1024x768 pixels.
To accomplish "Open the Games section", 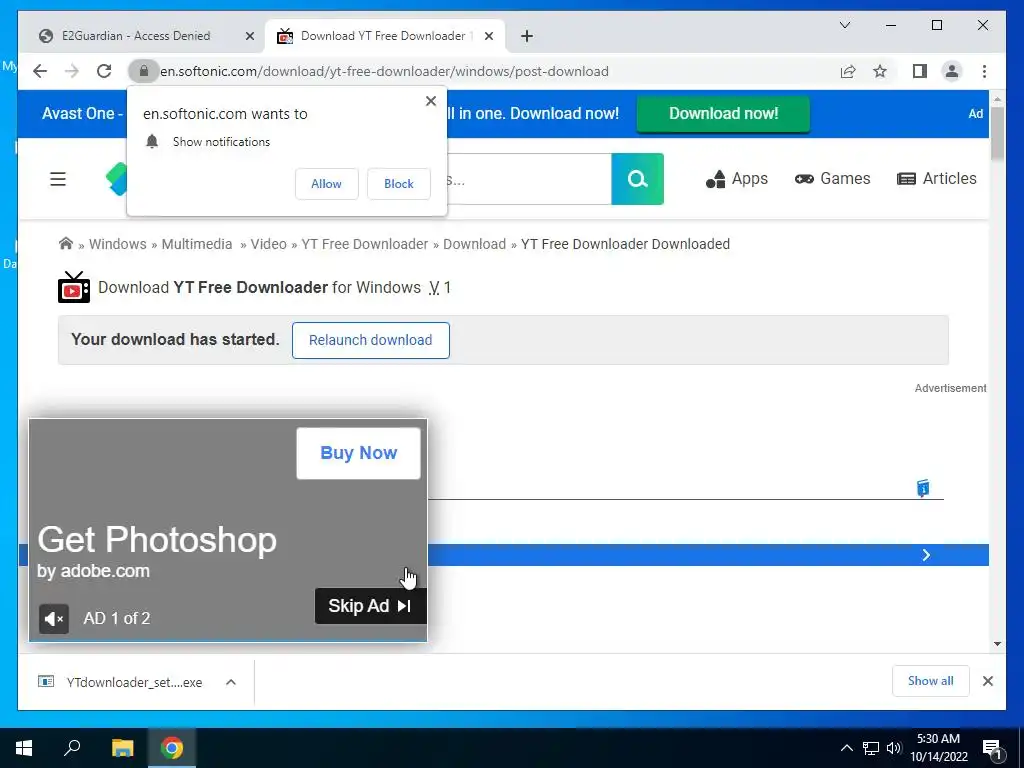I will (x=833, y=179).
